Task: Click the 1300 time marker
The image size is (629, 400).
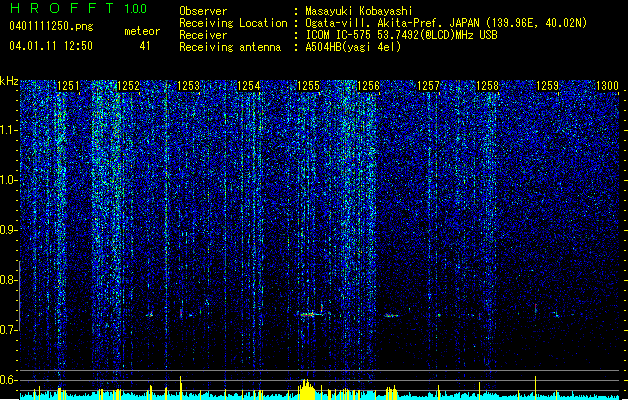Action: tap(607, 86)
